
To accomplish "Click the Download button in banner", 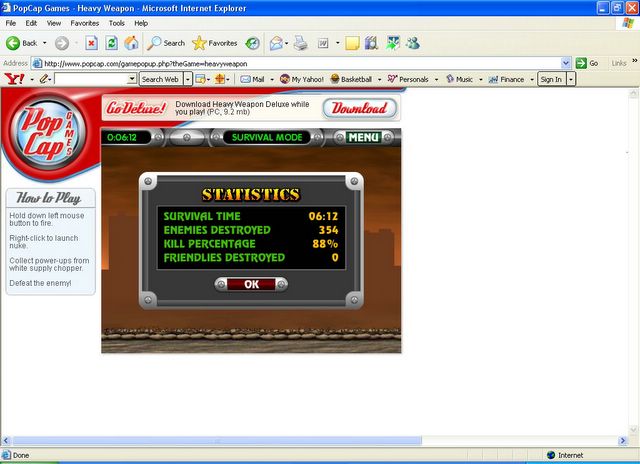I will coord(359,108).
